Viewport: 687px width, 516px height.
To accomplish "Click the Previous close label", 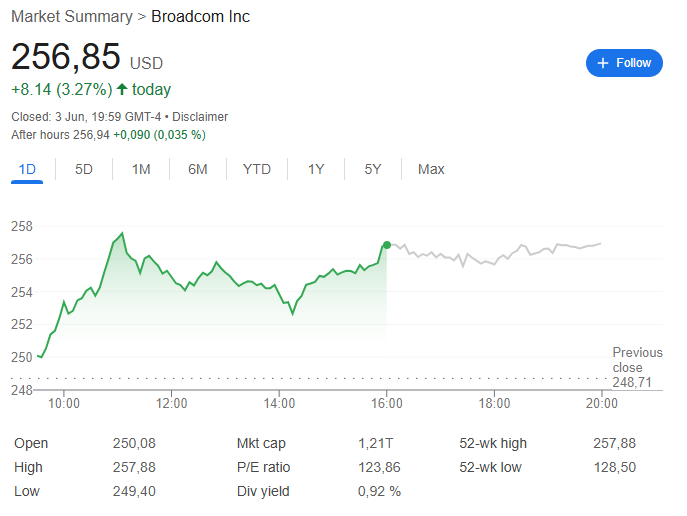I will tap(637, 360).
